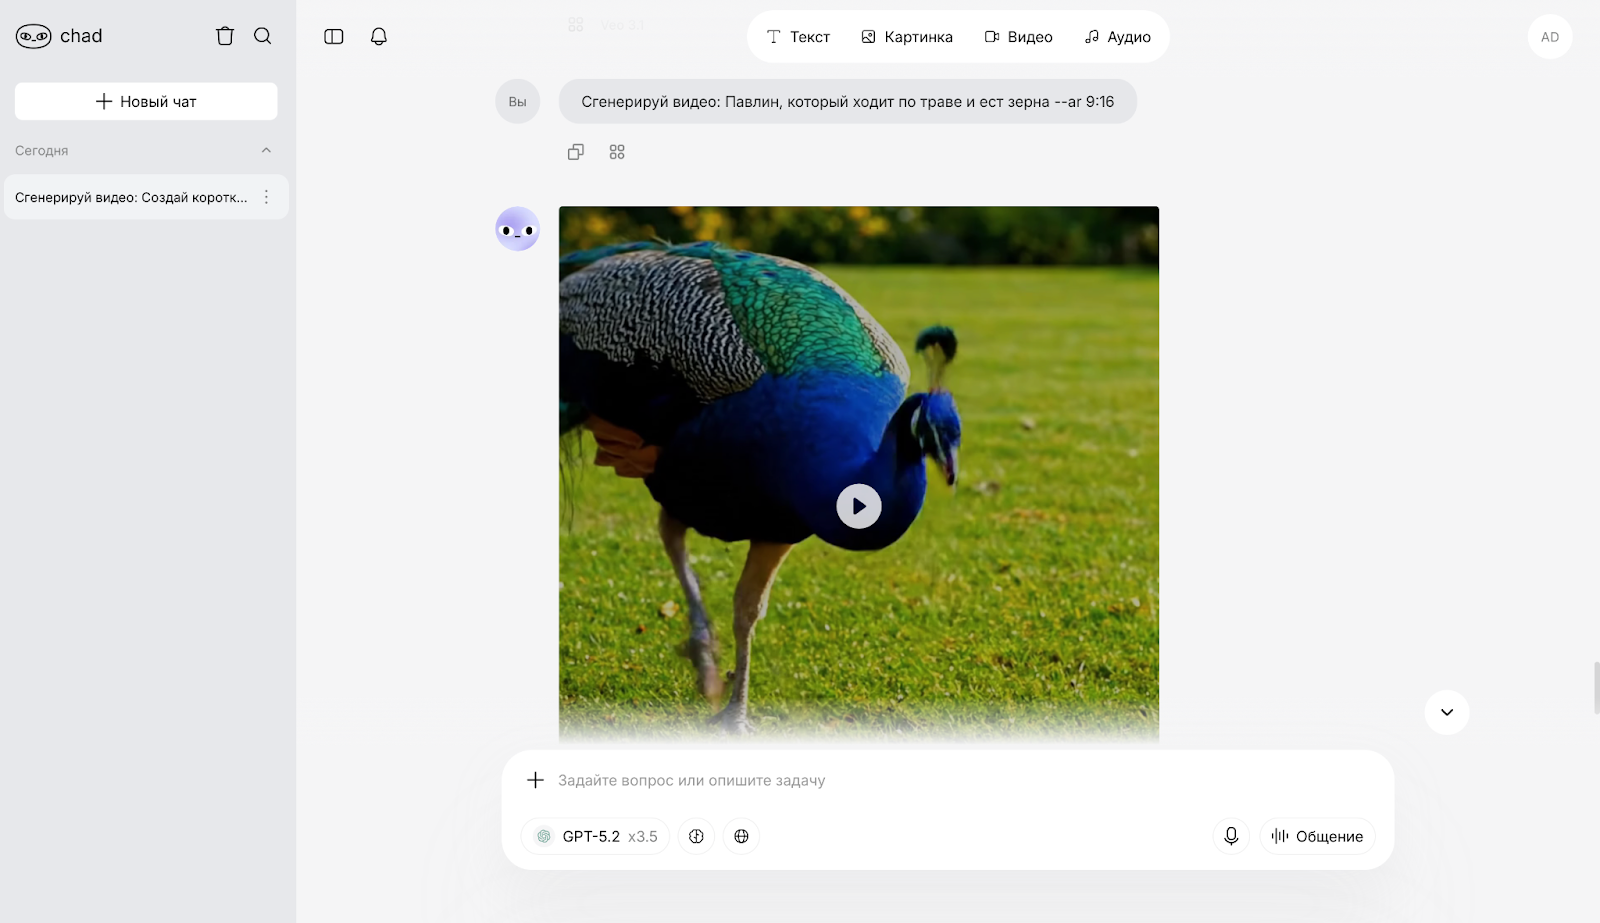Click the four-squares icon under the user message
This screenshot has width=1600, height=923.
tap(617, 152)
